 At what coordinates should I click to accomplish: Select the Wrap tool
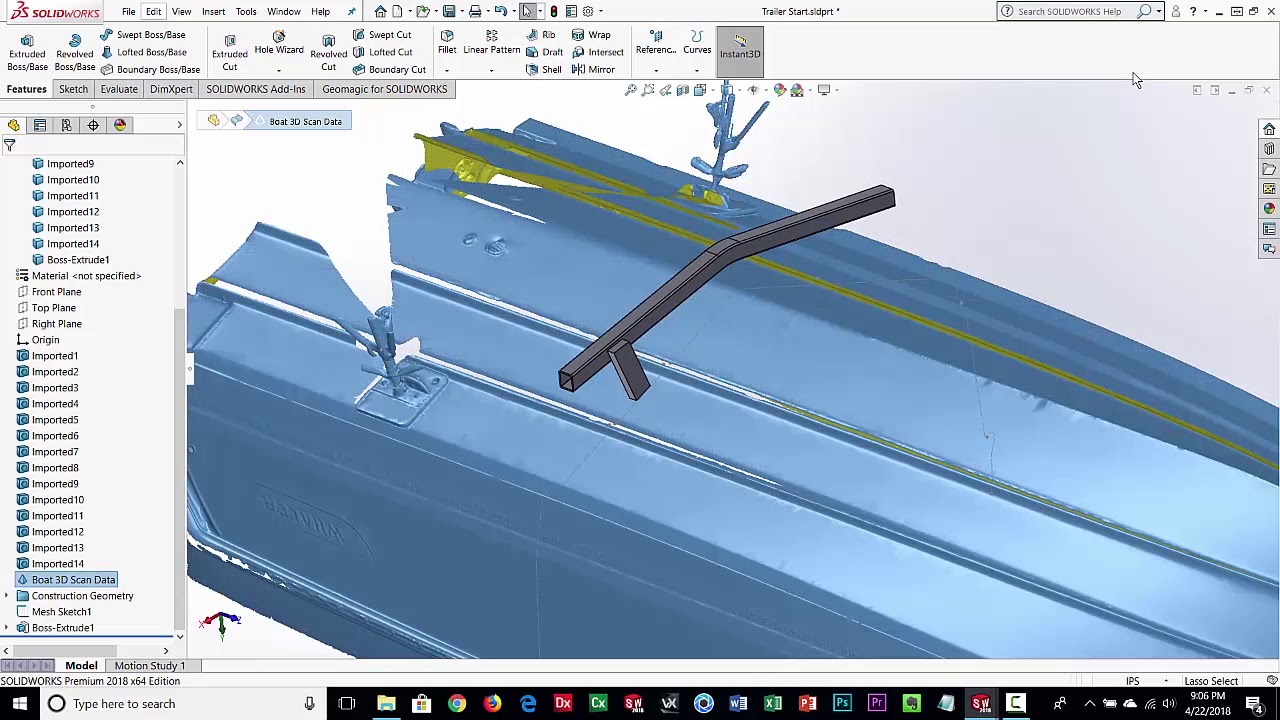click(x=591, y=35)
